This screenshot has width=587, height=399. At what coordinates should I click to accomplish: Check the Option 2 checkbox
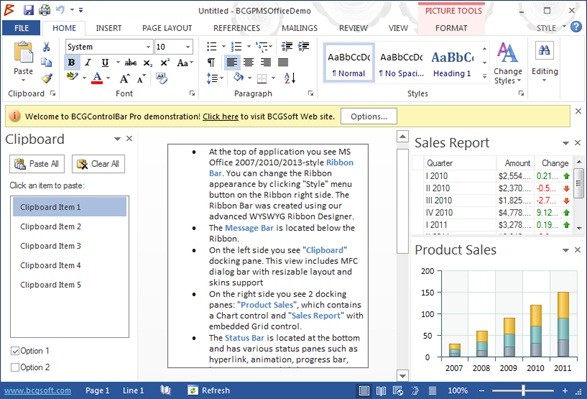coord(15,367)
